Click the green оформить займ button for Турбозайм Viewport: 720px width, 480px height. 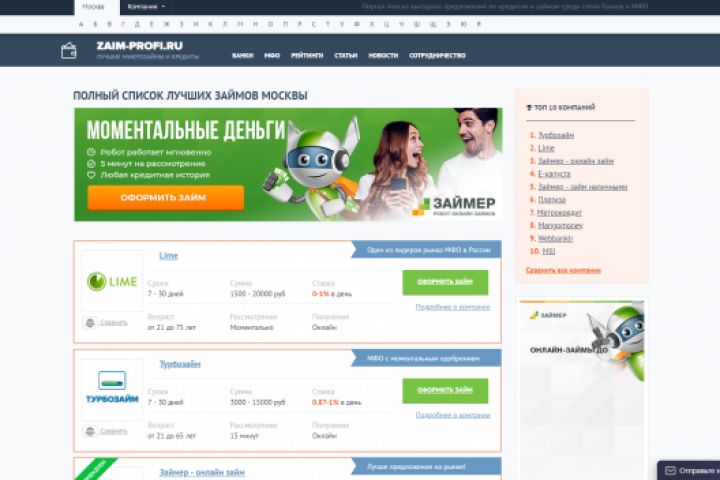coord(445,390)
